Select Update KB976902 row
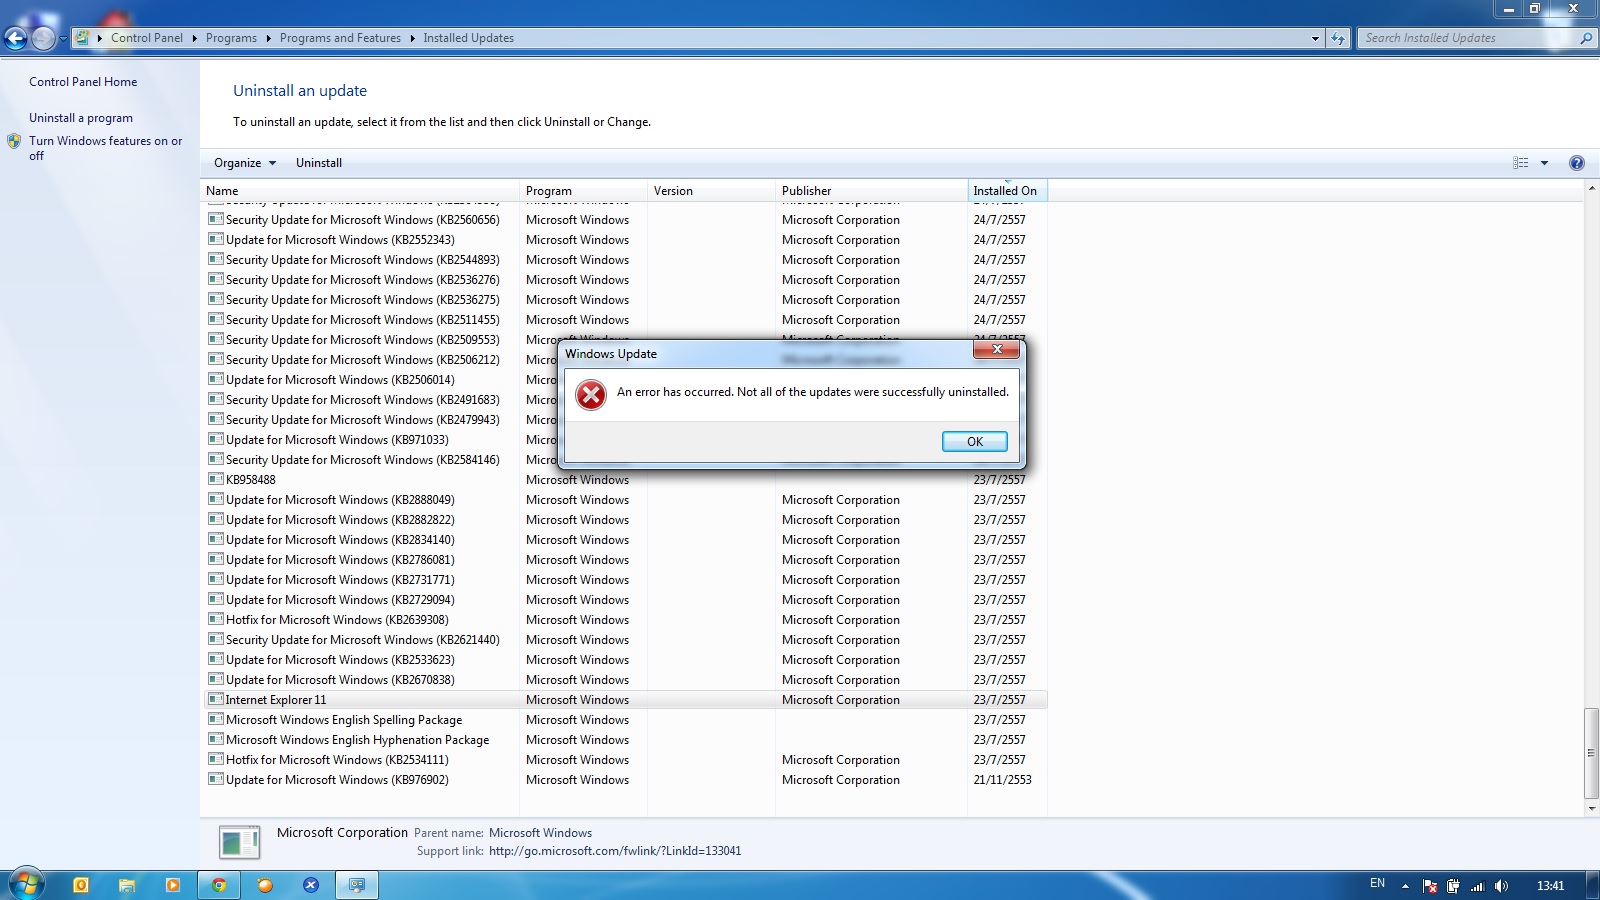The width and height of the screenshot is (1600, 900). (625, 780)
